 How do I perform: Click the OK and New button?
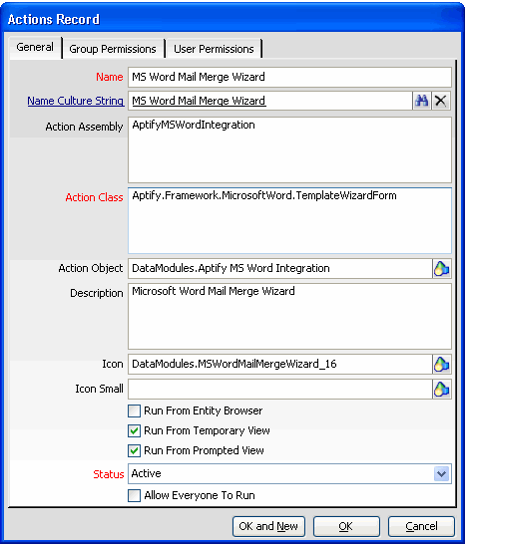coord(268,526)
